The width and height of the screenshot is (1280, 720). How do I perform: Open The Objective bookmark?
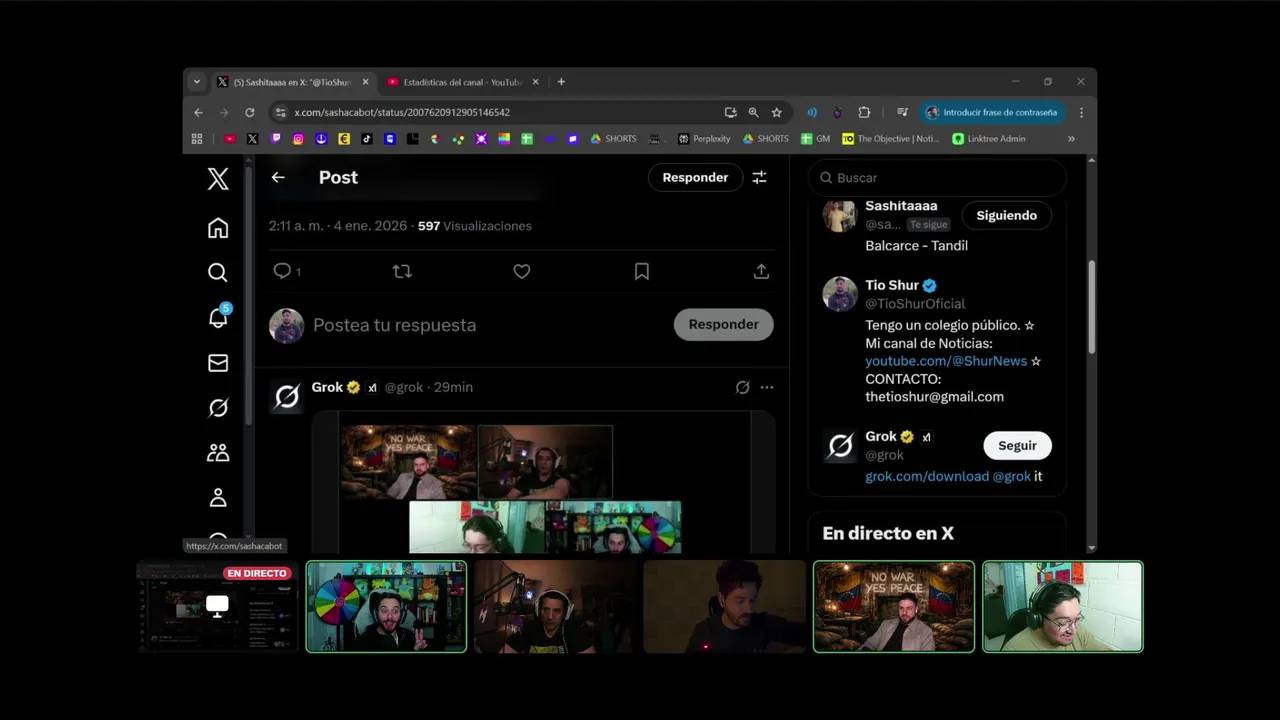[892, 139]
